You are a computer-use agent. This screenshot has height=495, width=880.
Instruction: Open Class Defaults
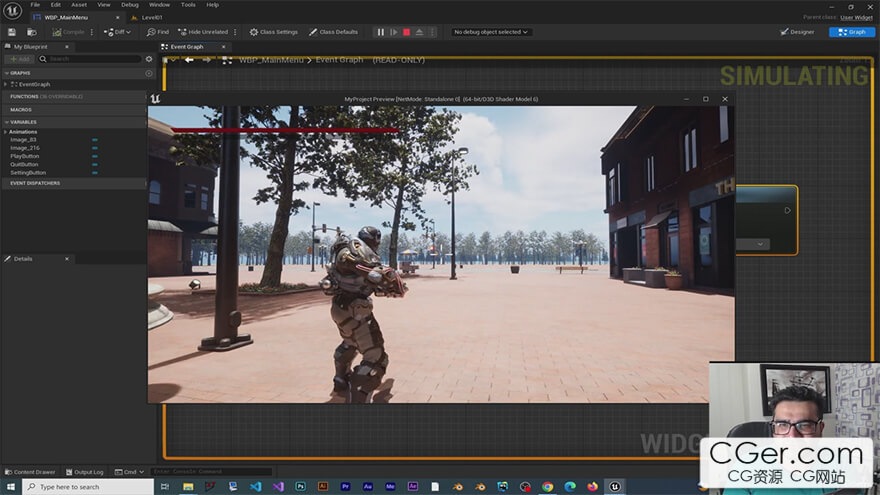tap(333, 32)
